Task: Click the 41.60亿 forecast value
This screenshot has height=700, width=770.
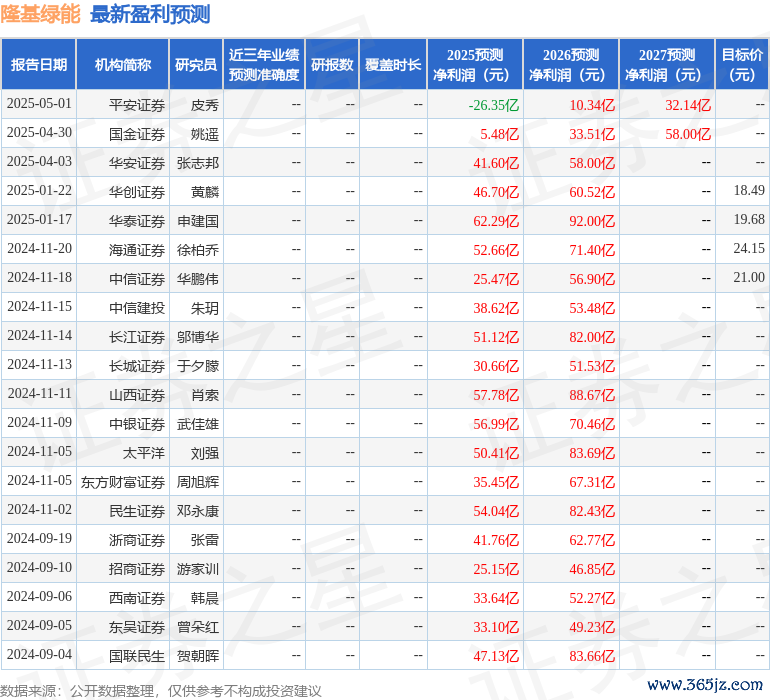Action: pyautogui.click(x=496, y=163)
